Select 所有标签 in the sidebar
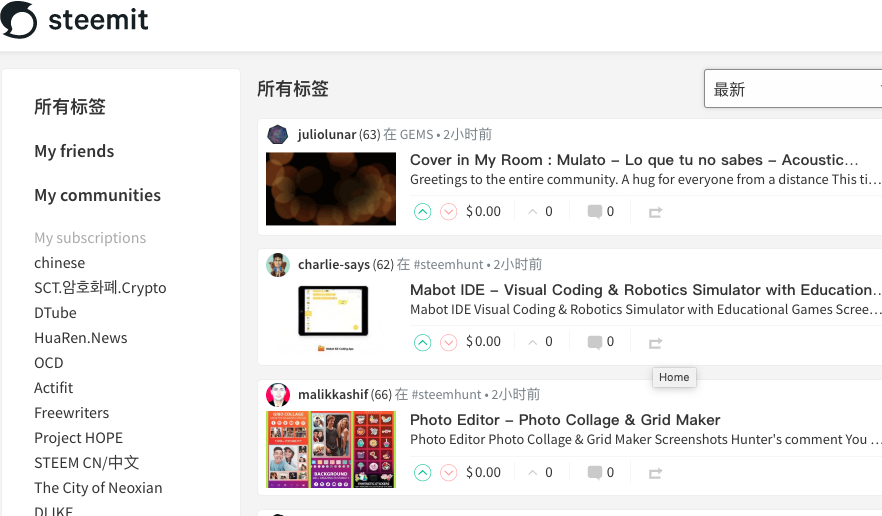Screen dimensions: 882x516 (x=70, y=106)
